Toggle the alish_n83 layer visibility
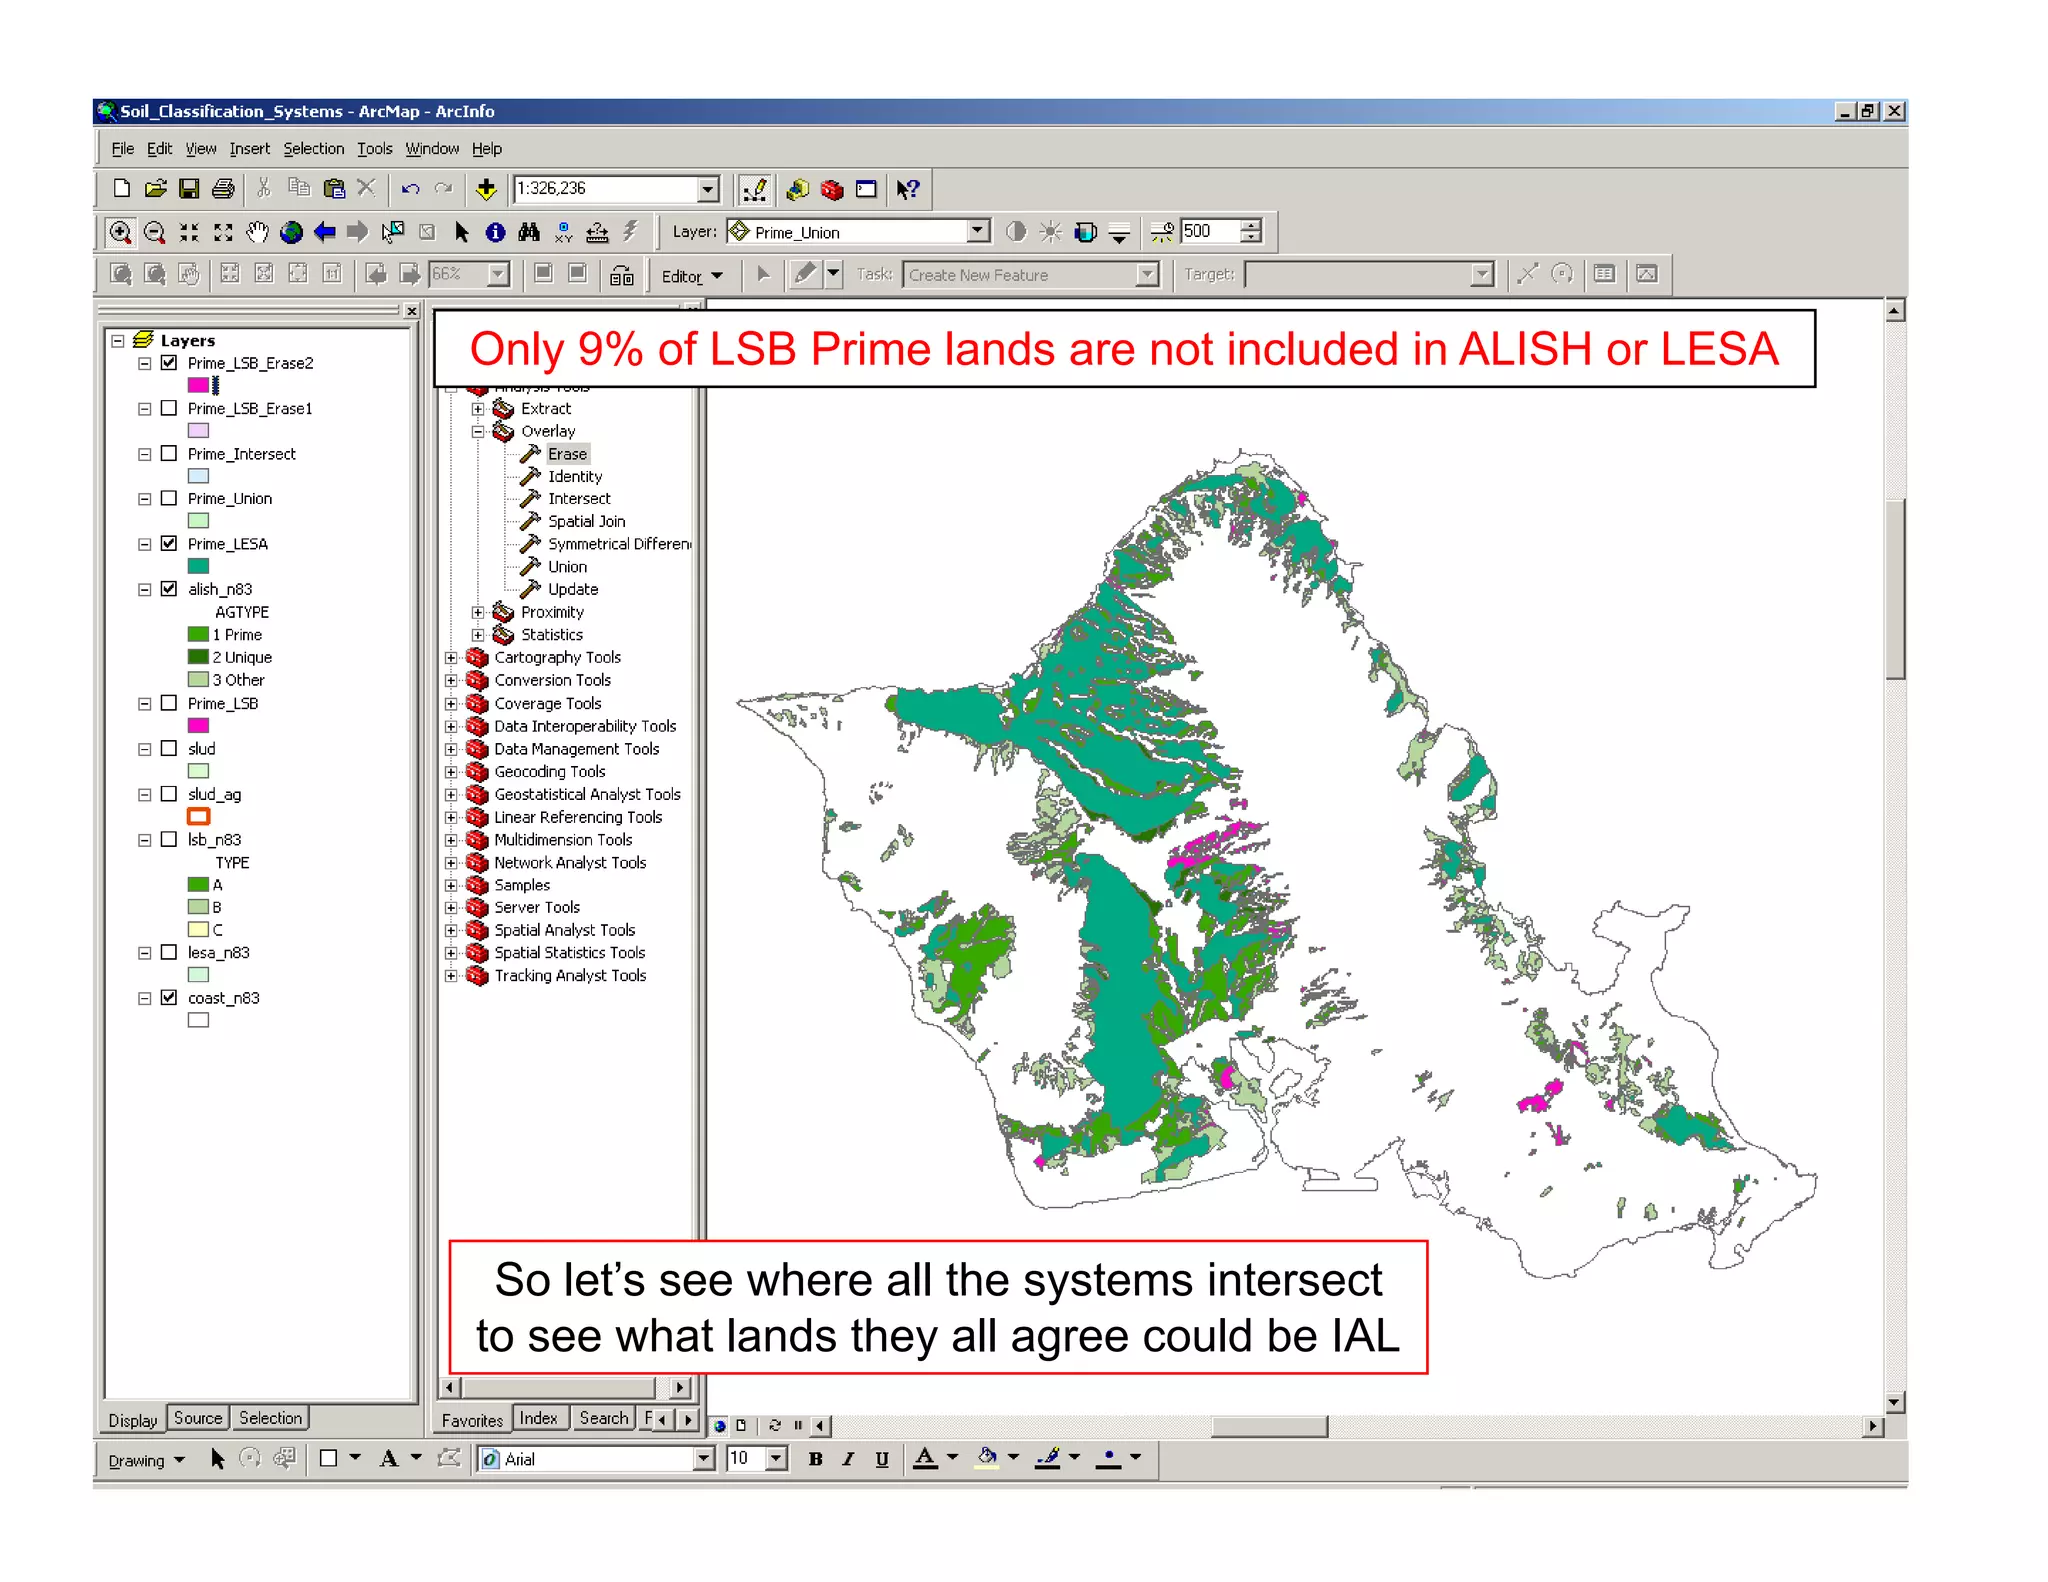Image resolution: width=2048 pixels, height=1582 pixels. (169, 589)
